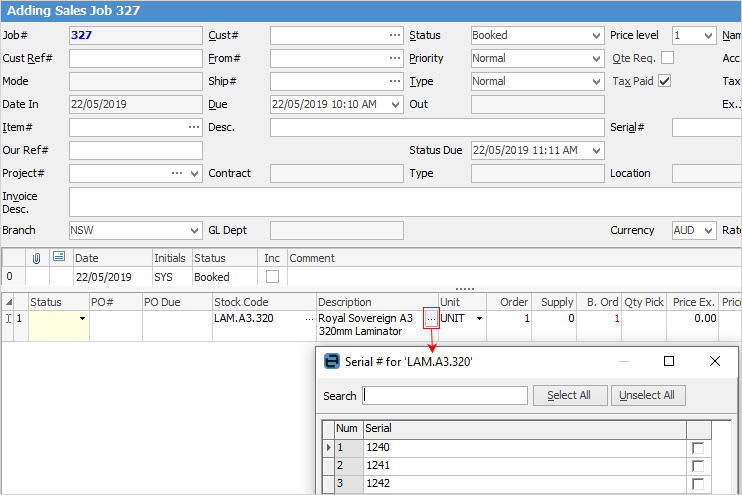Click the serial Search input field

point(445,395)
